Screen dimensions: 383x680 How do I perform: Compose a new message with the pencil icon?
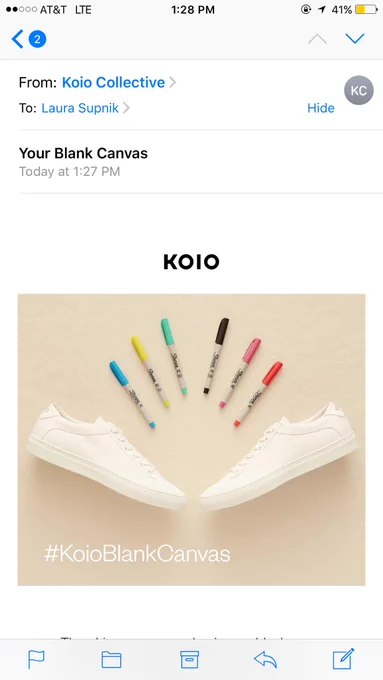[344, 659]
